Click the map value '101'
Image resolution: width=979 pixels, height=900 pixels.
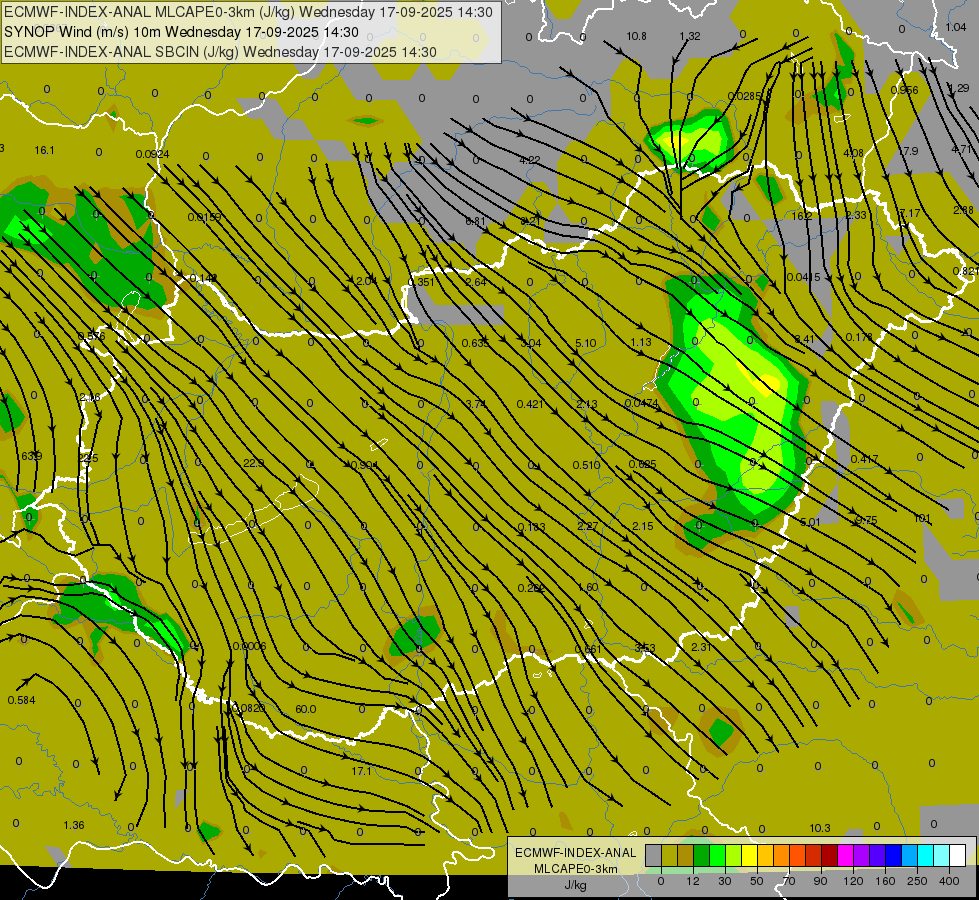point(922,518)
